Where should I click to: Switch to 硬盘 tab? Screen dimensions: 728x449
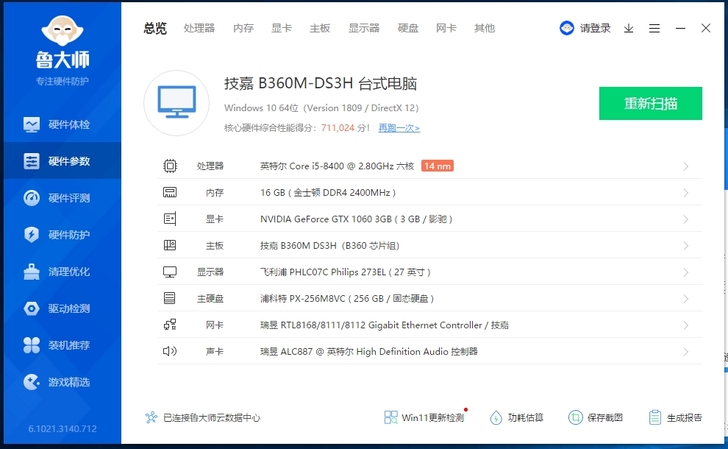408,28
